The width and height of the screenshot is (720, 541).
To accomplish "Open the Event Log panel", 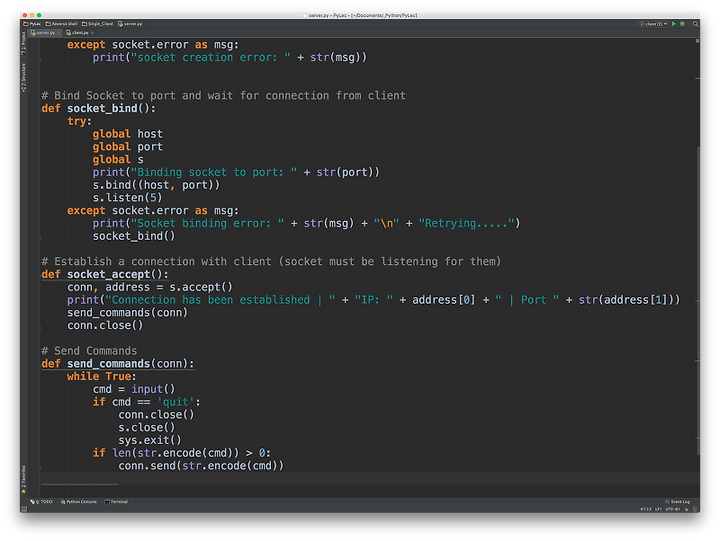I will pyautogui.click(x=678, y=502).
